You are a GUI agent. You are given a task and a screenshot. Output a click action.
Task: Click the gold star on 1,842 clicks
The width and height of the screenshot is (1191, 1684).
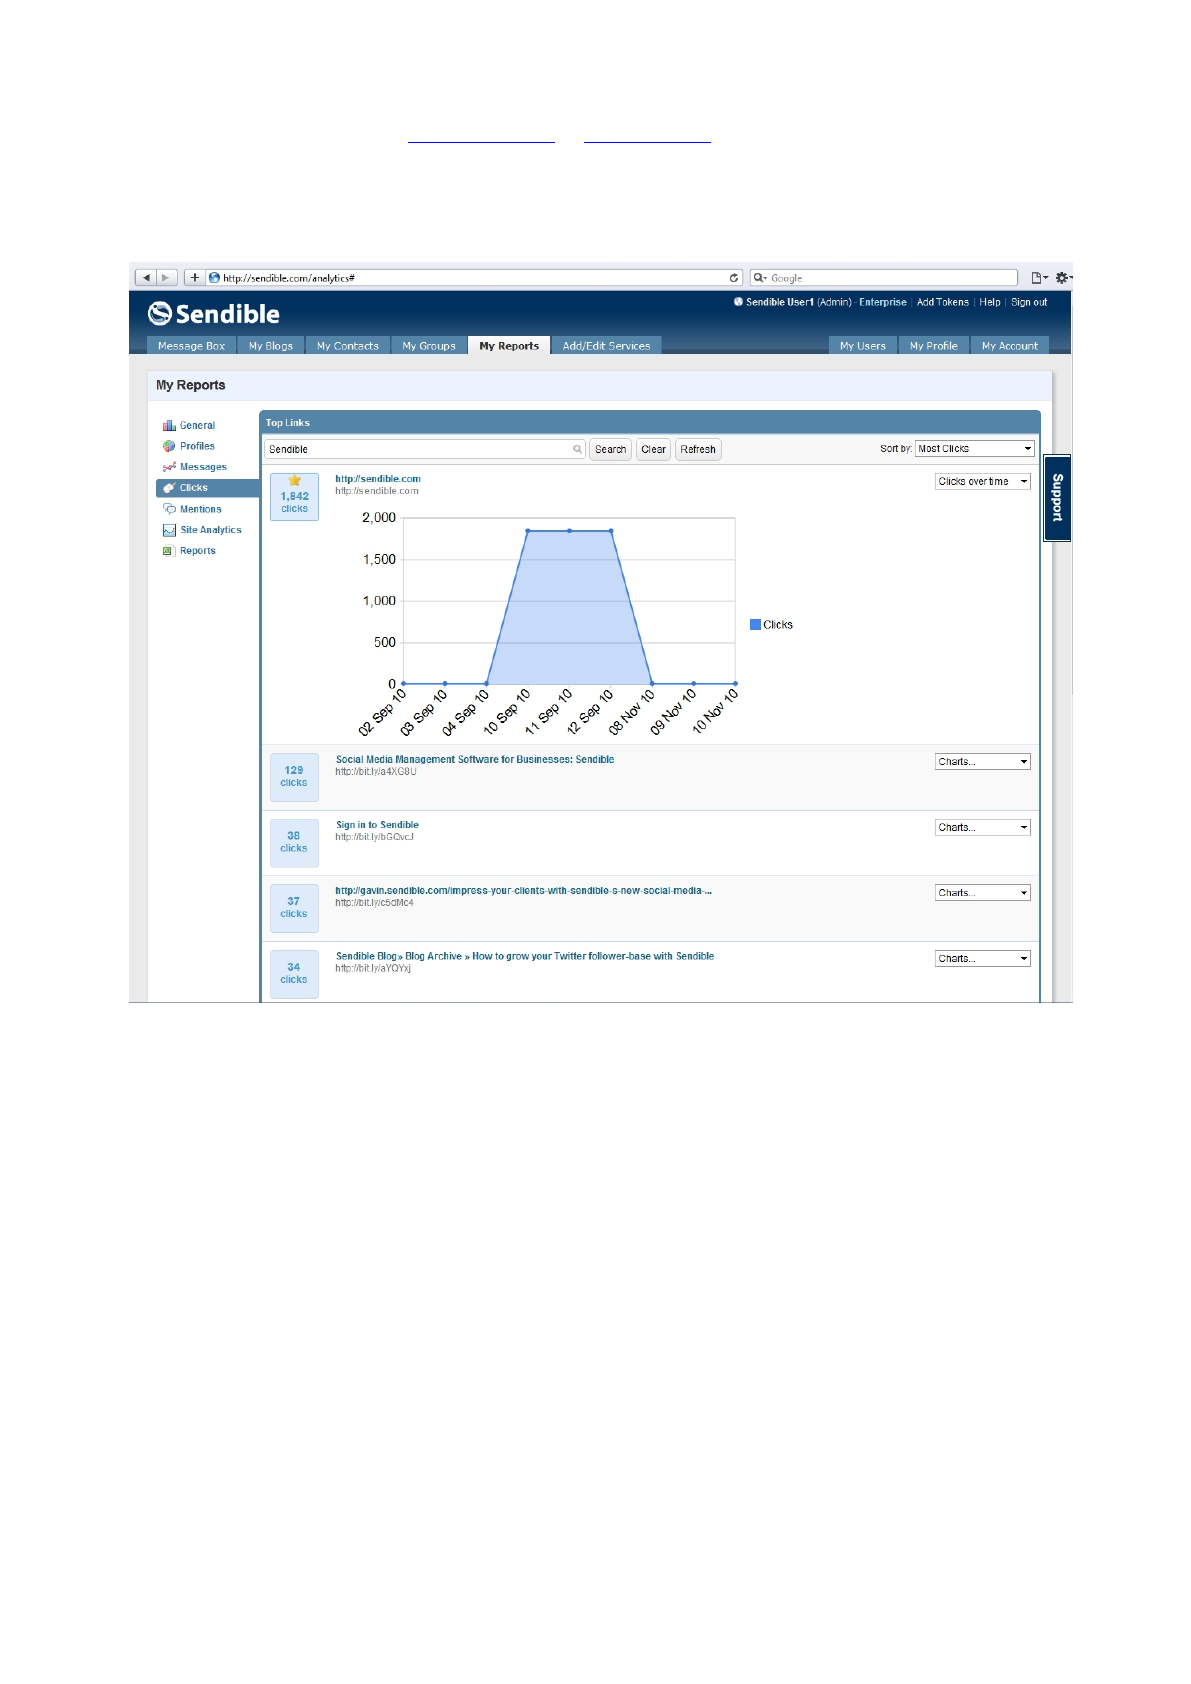coord(295,481)
